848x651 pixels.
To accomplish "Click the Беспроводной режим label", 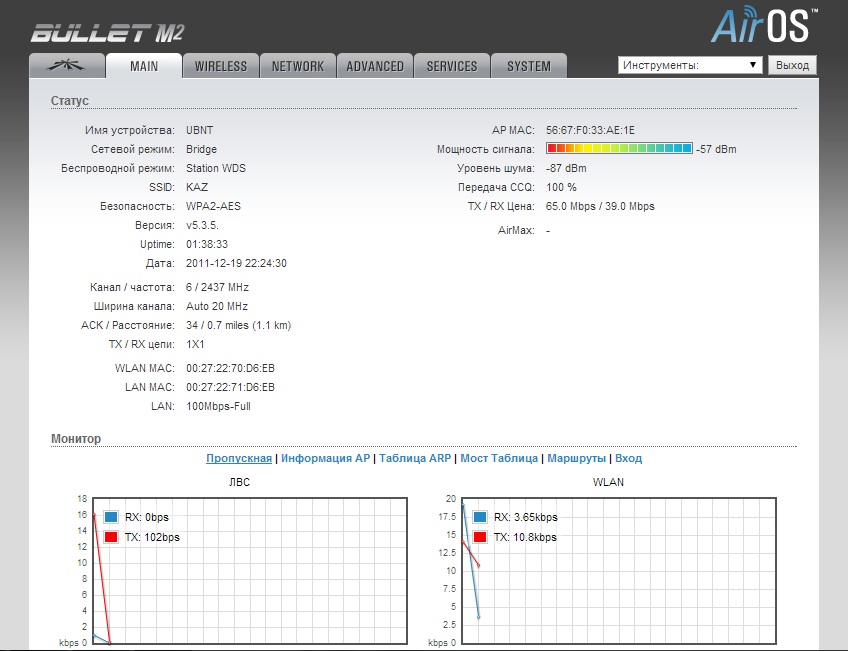I will click(x=118, y=168).
